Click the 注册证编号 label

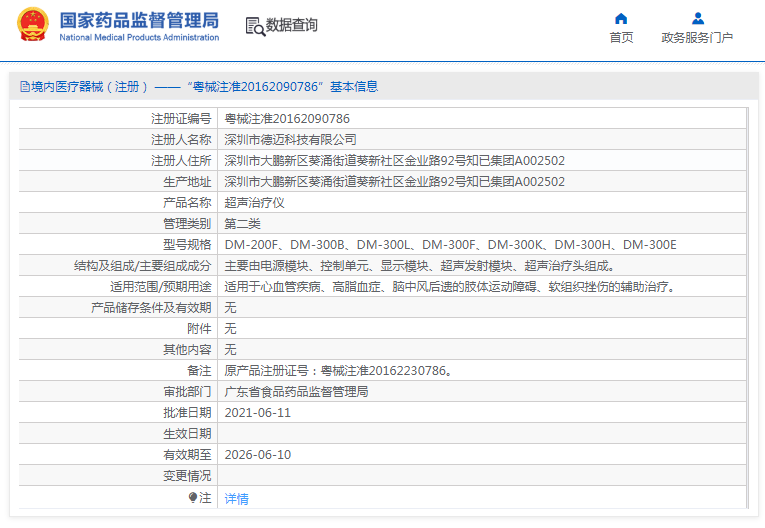[x=181, y=119]
